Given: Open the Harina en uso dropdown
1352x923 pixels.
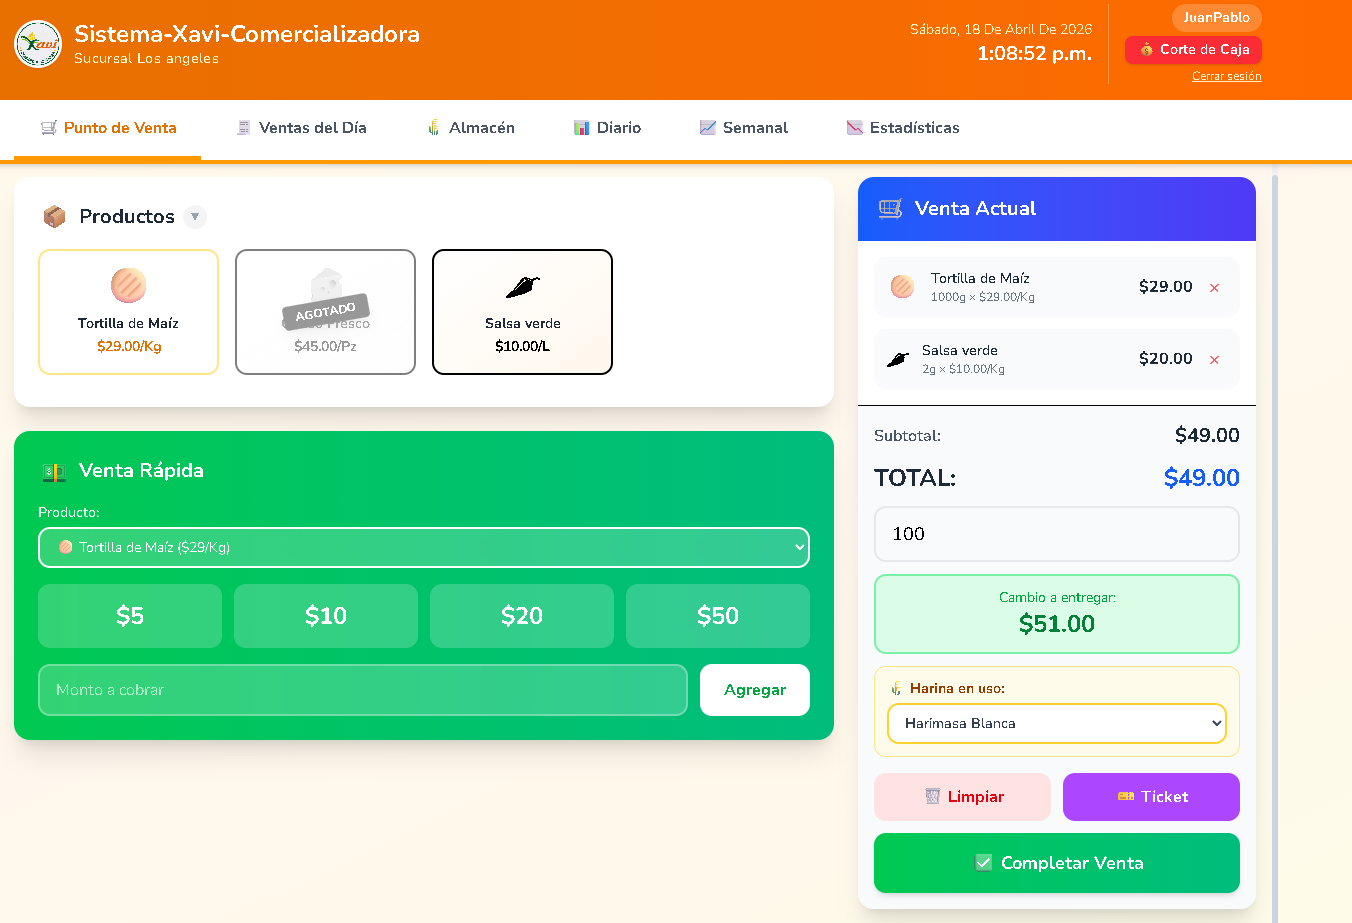Looking at the screenshot, I should [x=1056, y=723].
